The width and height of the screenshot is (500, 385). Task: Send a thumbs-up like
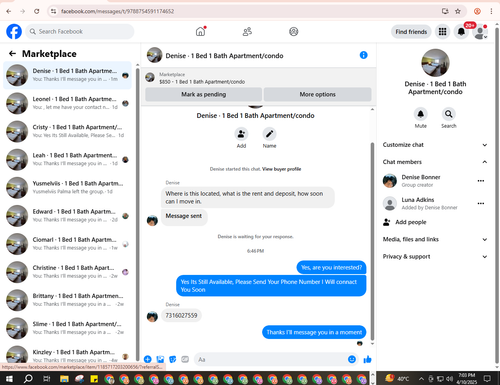(x=367, y=359)
